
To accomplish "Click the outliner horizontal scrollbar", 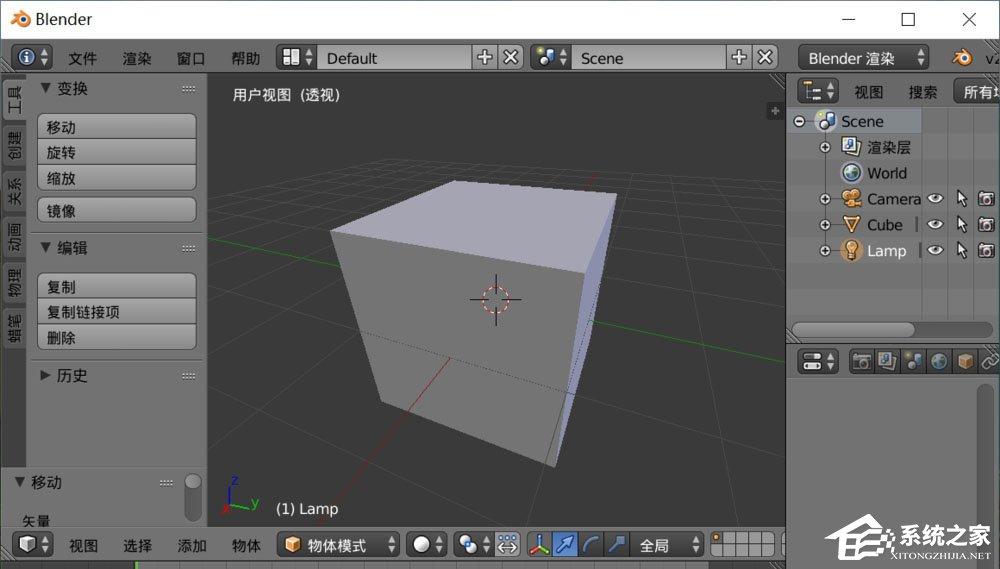I will (x=853, y=330).
